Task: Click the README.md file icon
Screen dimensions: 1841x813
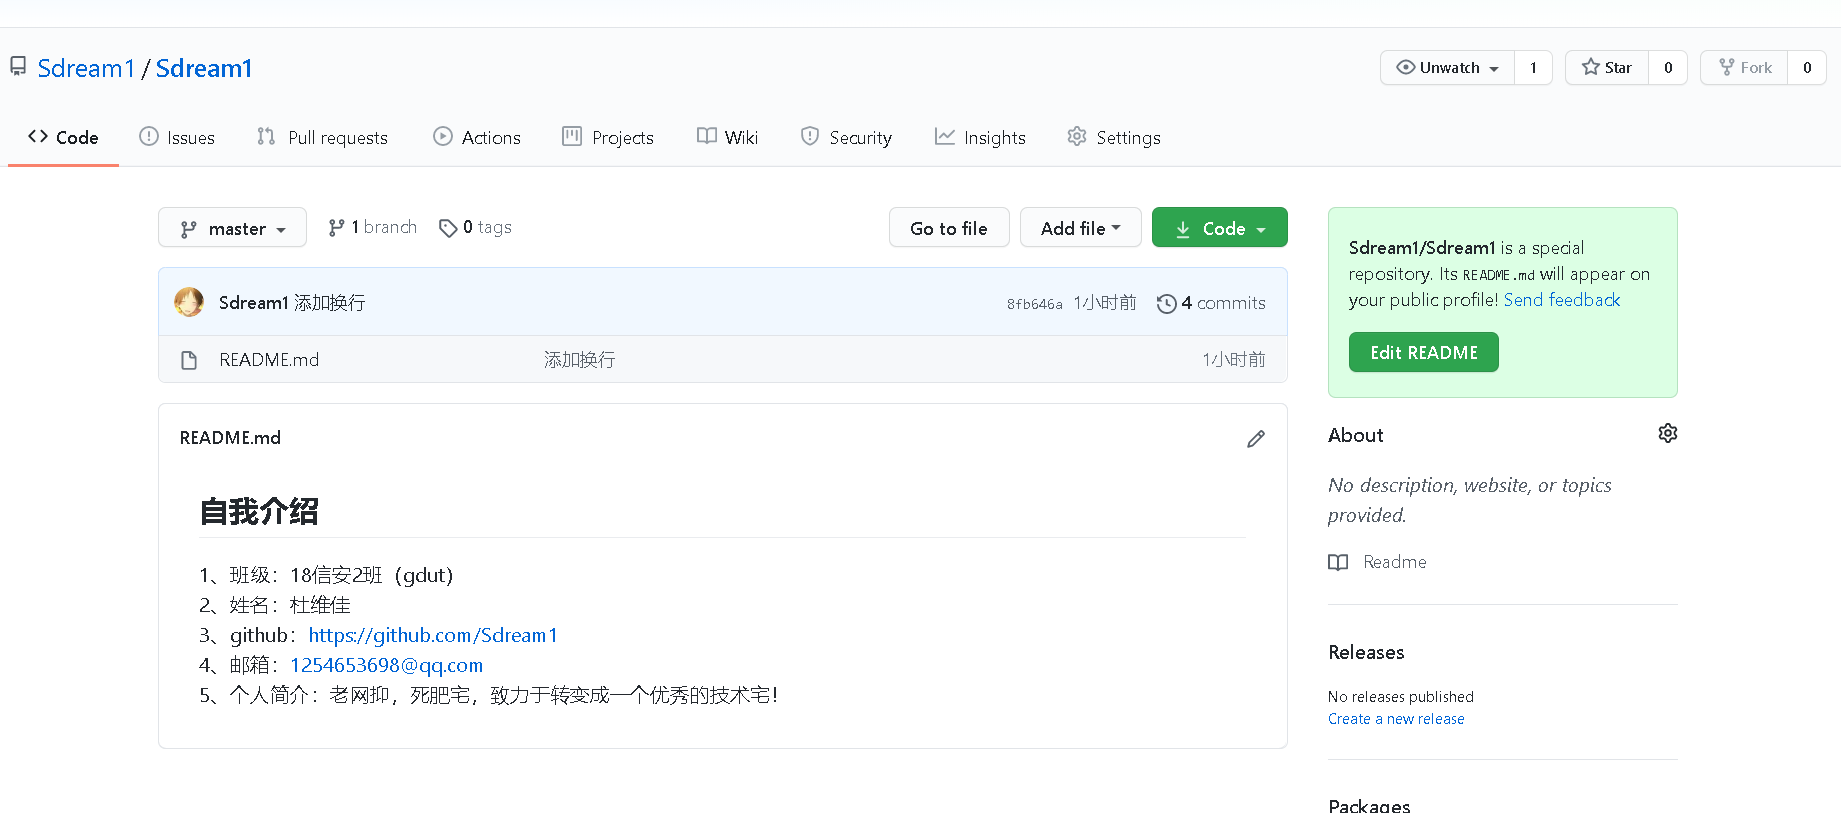Action: (x=189, y=360)
